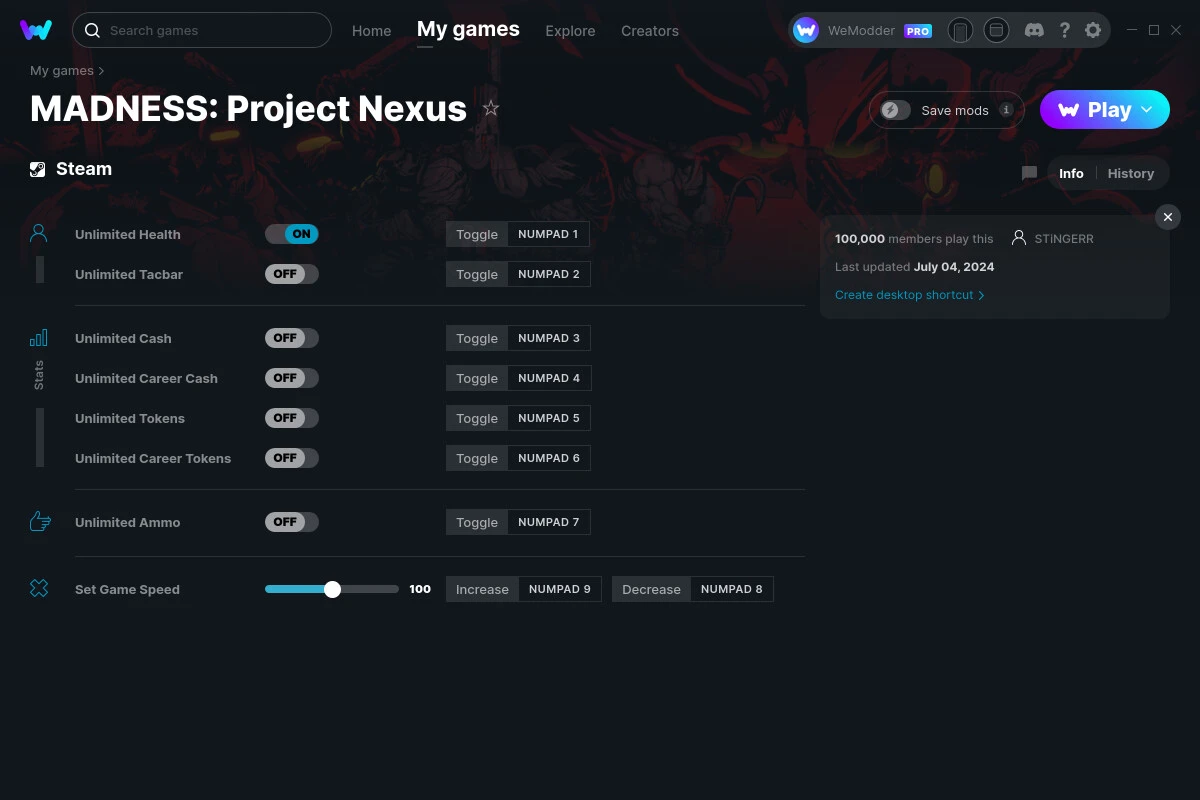
Task: Select the Player mods icon in sidebar
Action: pyautogui.click(x=38, y=232)
